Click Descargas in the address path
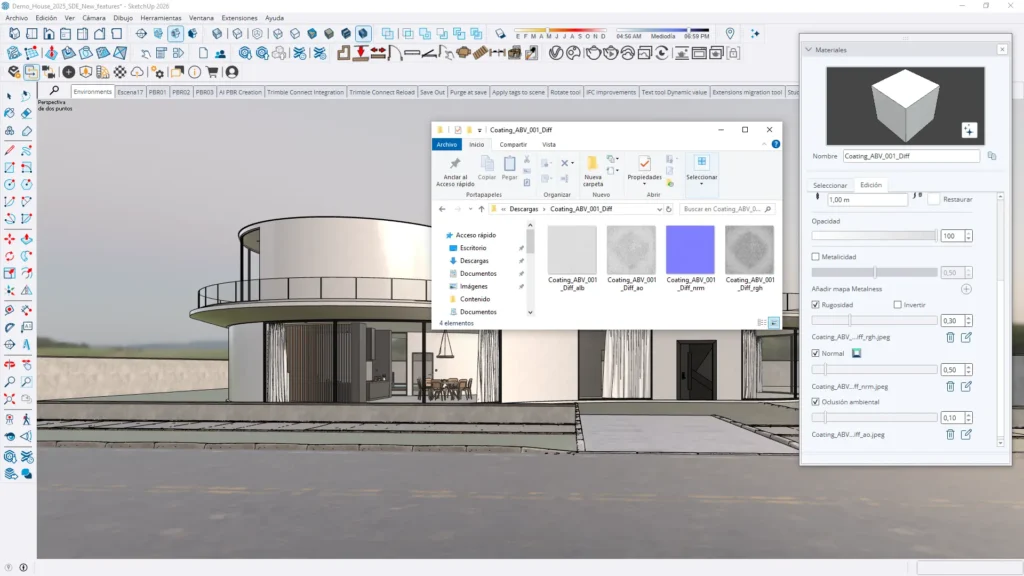Screen dimensions: 1024x576 524,209
